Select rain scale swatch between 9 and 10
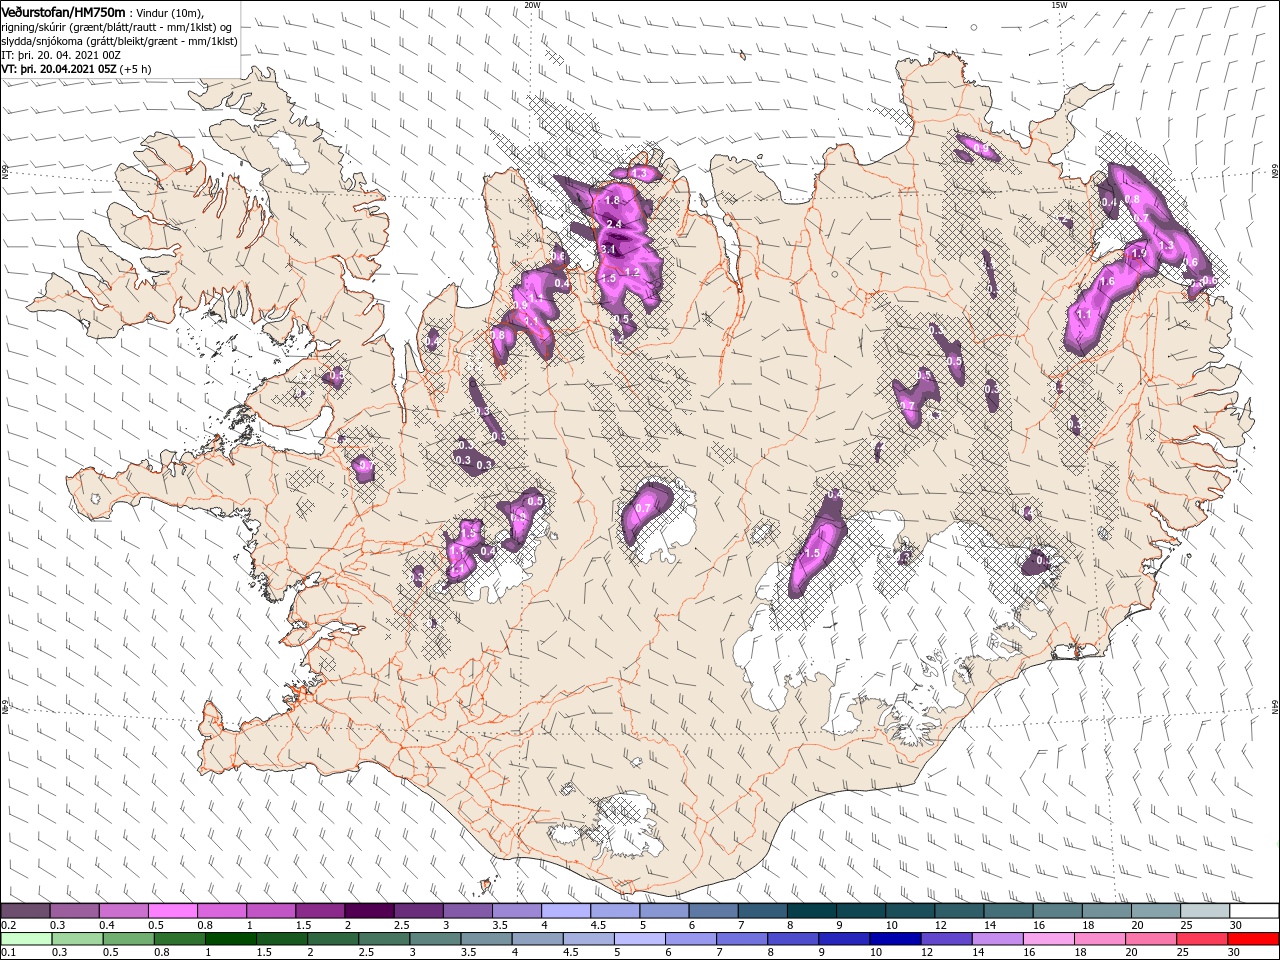Viewport: 1280px width, 960px height. click(x=843, y=939)
